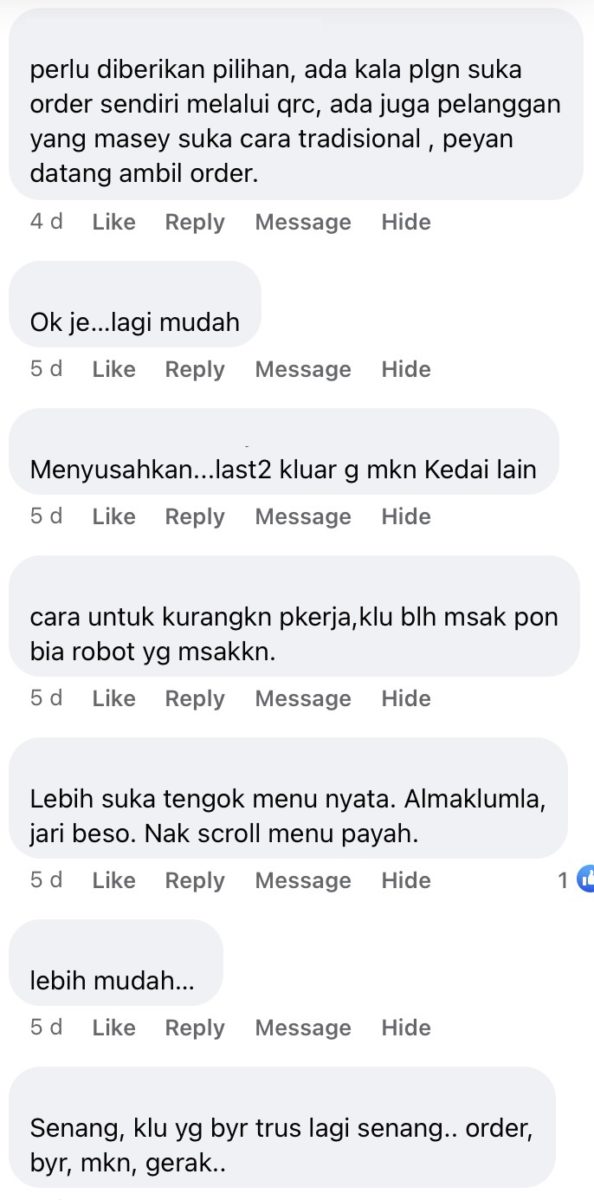Reply to the 'perlu diberikan pilihan' comment
This screenshot has width=594, height=1200.
pyautogui.click(x=195, y=222)
